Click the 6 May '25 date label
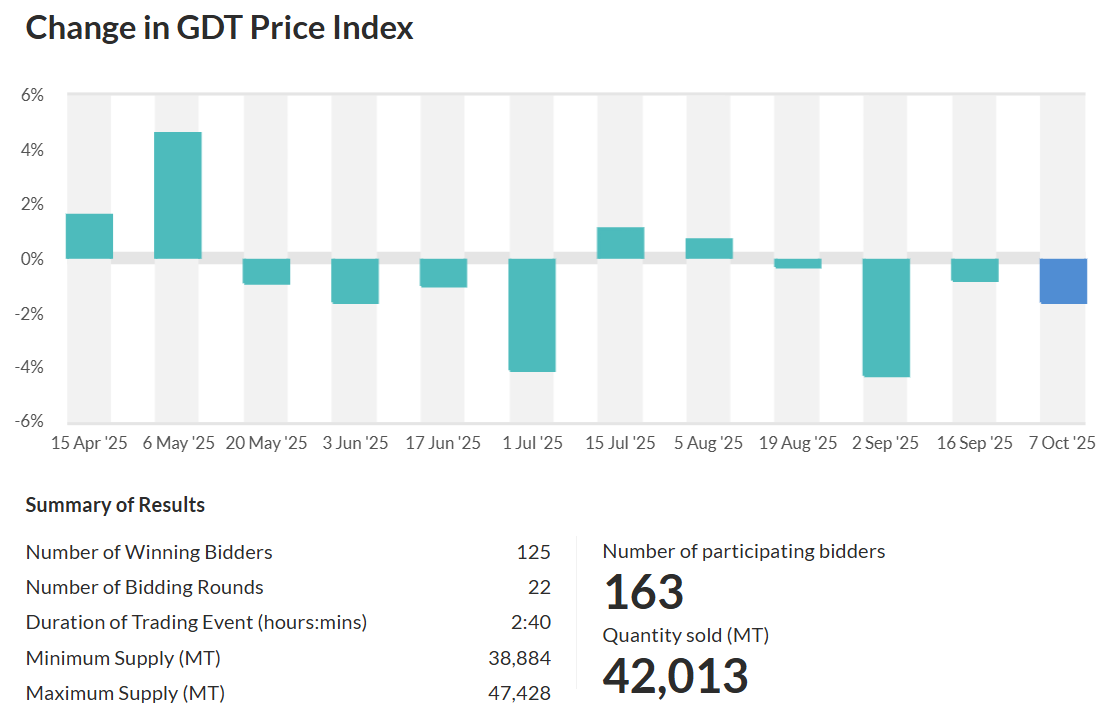 (178, 443)
